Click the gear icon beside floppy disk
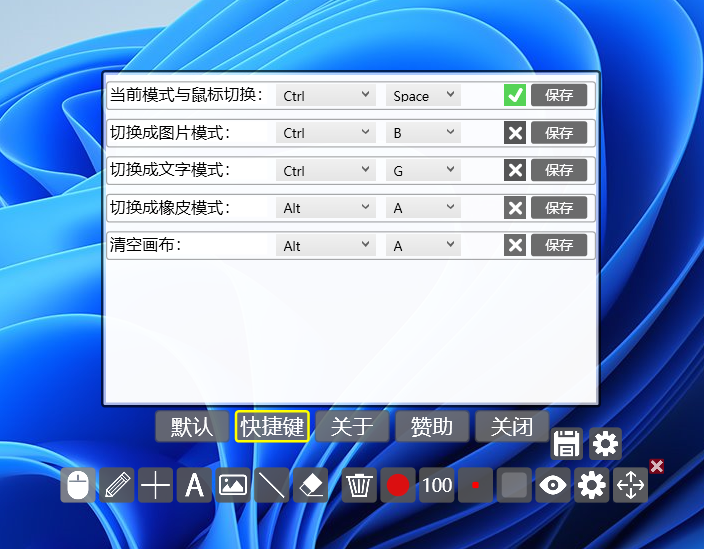 [605, 444]
